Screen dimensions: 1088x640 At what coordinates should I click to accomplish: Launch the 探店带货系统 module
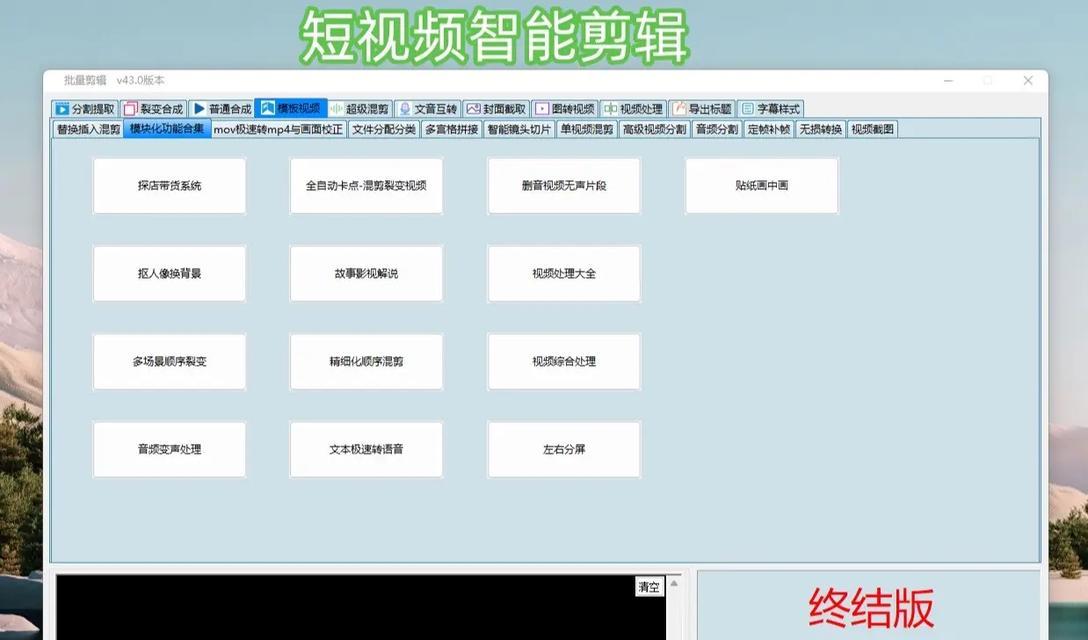(169, 185)
